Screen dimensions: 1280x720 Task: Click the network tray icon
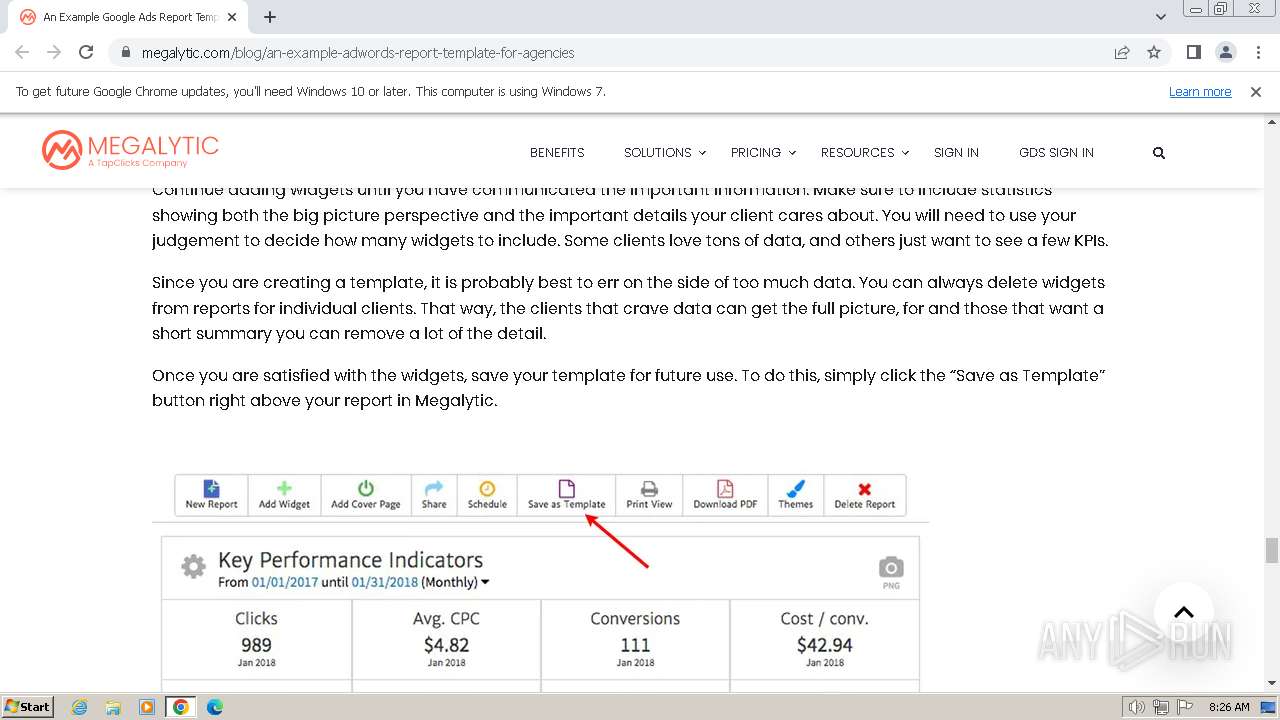[x=1161, y=707]
